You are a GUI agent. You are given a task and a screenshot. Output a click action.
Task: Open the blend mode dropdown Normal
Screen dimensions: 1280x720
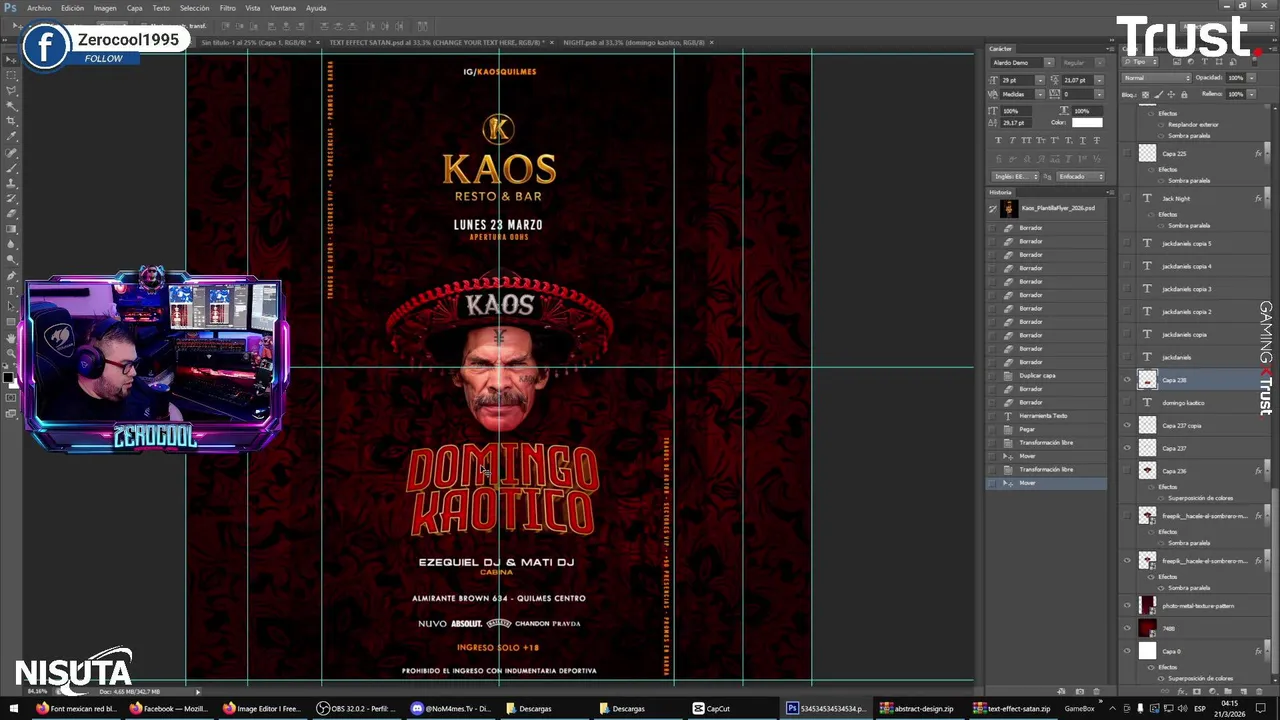pos(1157,78)
